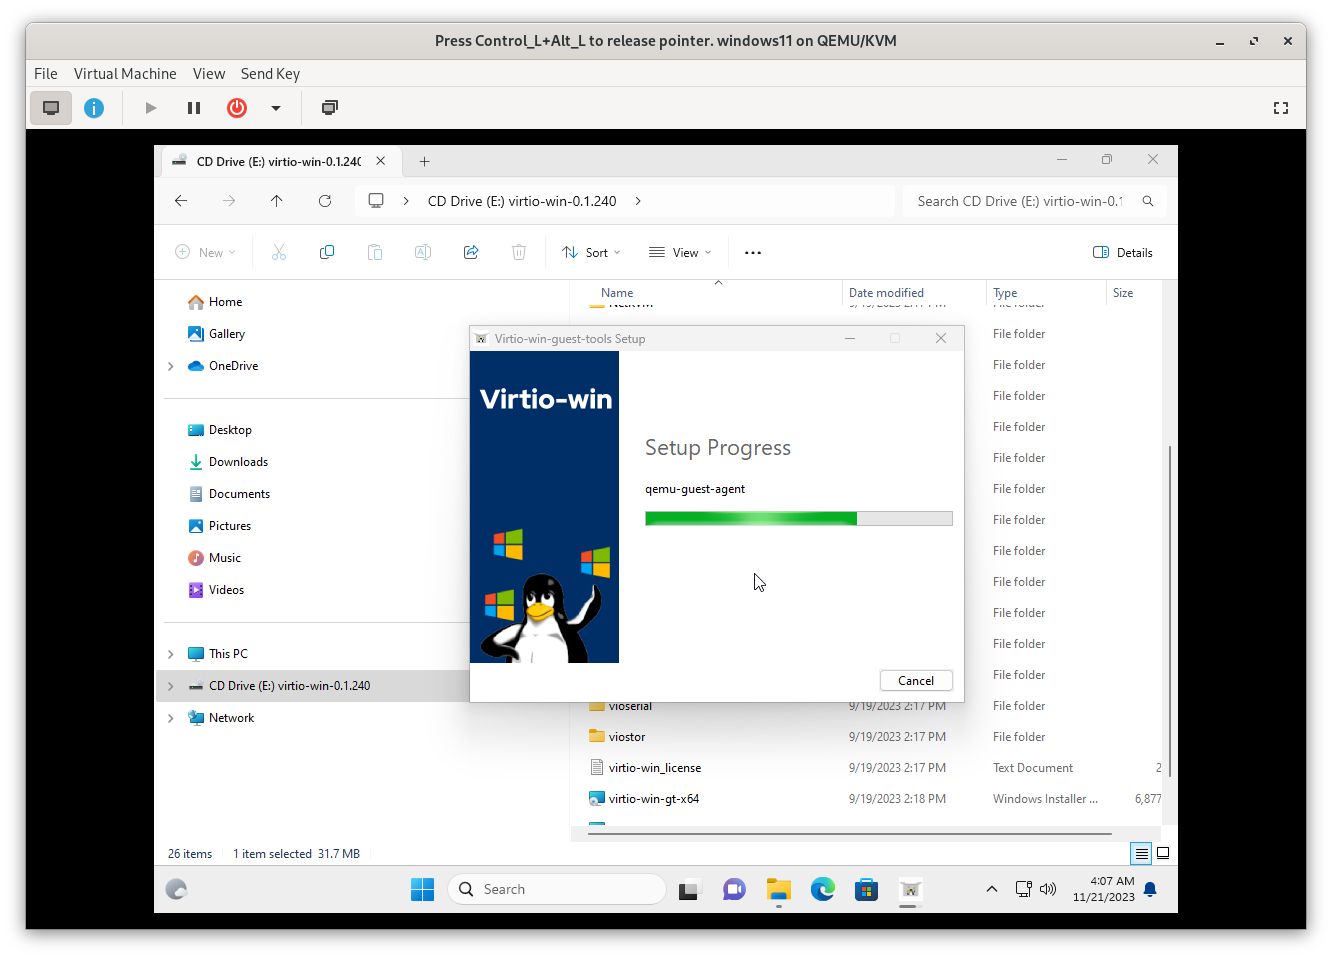Open Downloads quick access folder
Viewport: 1332px width, 958px height.
[x=228, y=462]
